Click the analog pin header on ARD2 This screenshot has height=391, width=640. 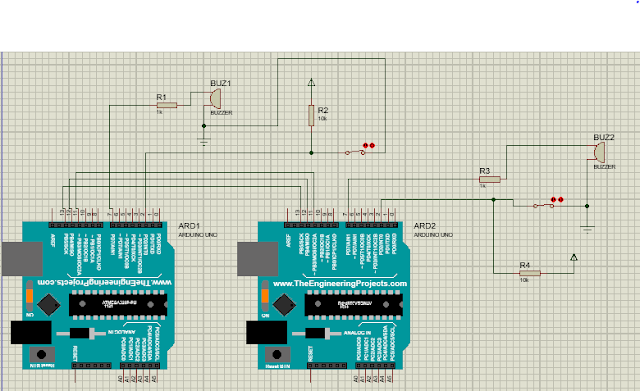375,366
